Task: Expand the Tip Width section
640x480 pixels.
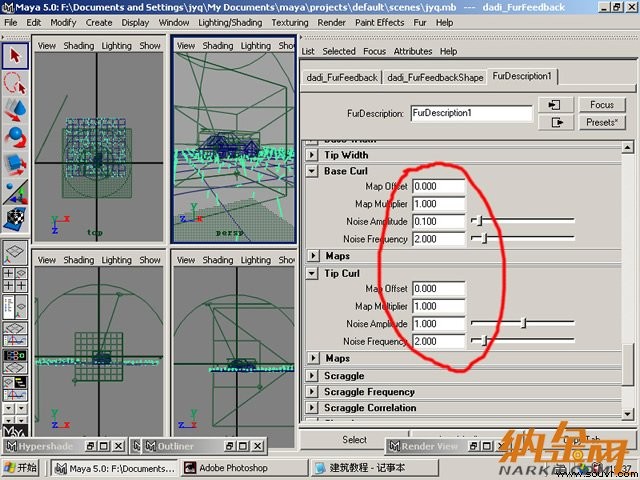Action: (x=312, y=155)
